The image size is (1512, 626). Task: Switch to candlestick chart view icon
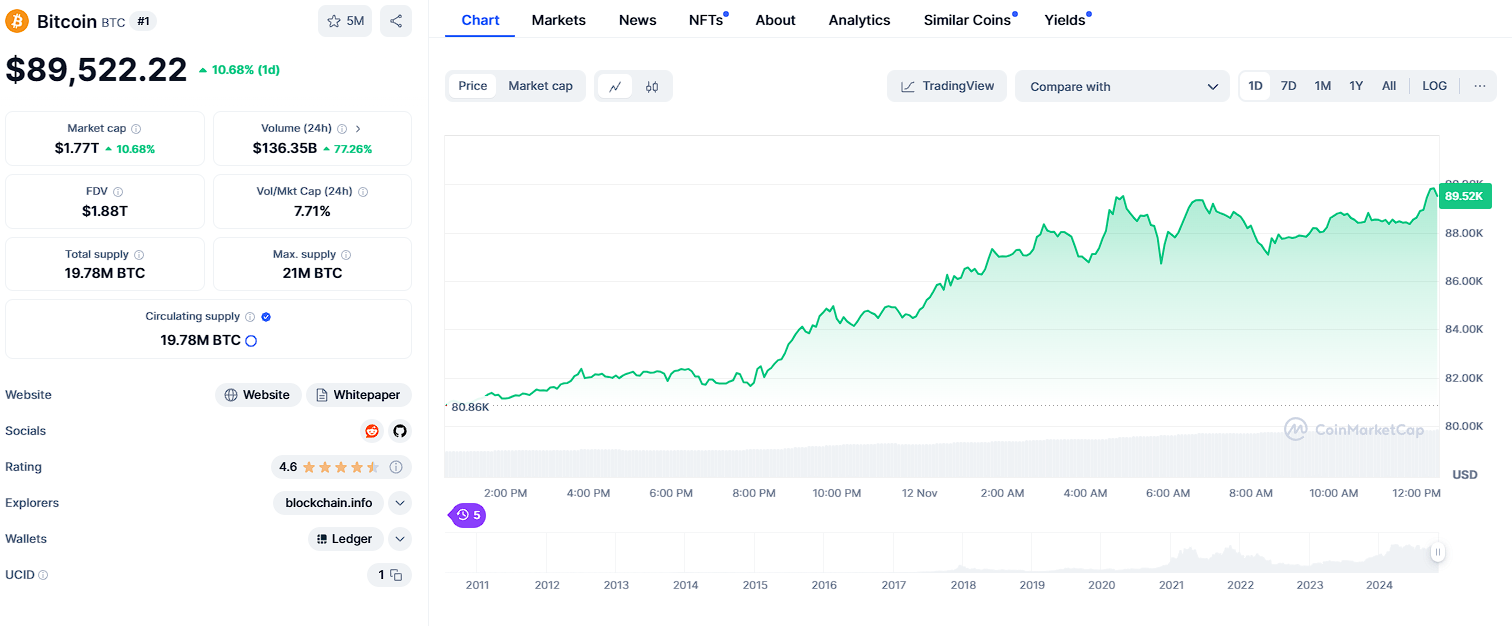pyautogui.click(x=652, y=87)
